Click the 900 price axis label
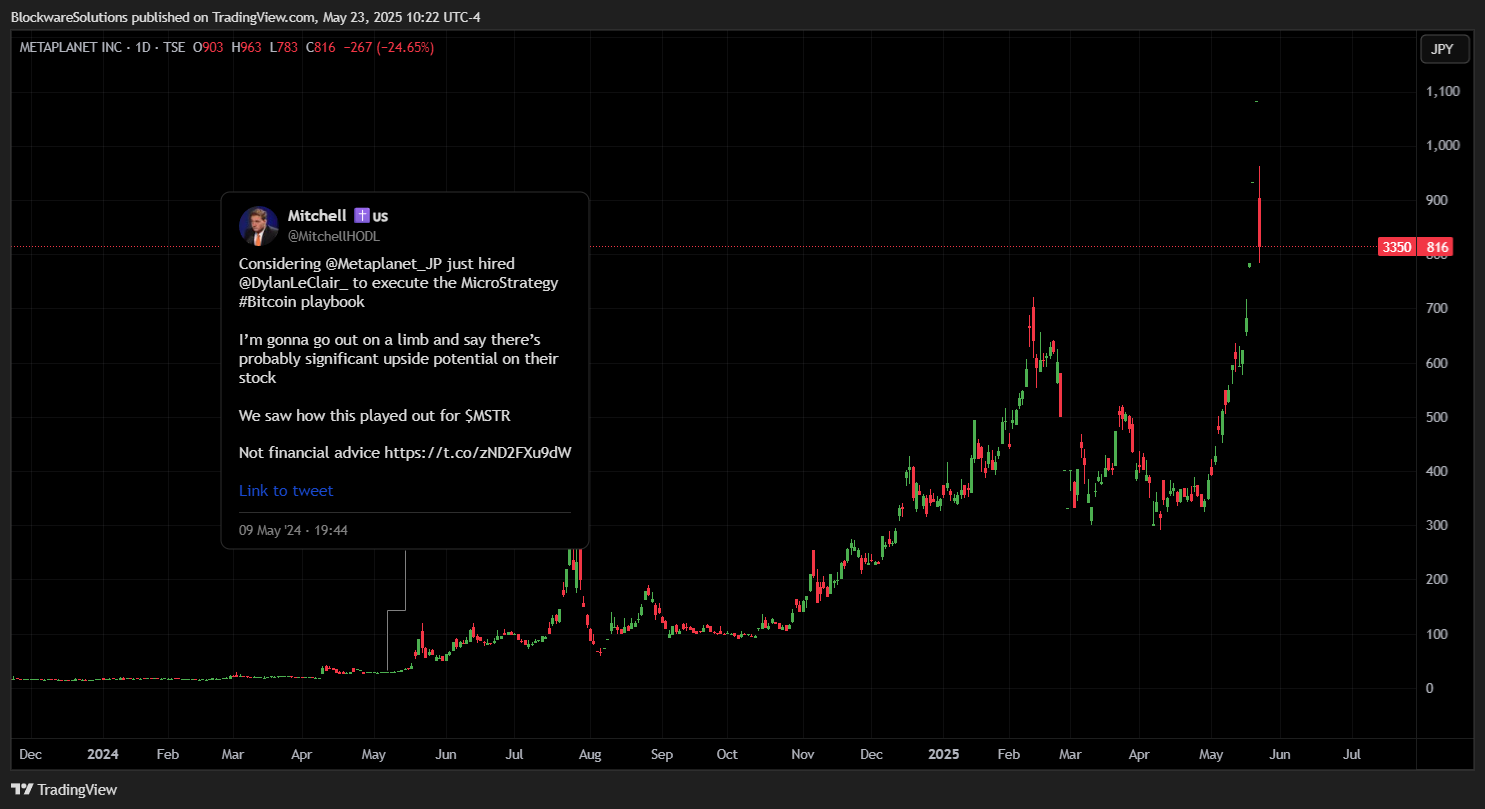The height and width of the screenshot is (809, 1485). (1438, 200)
